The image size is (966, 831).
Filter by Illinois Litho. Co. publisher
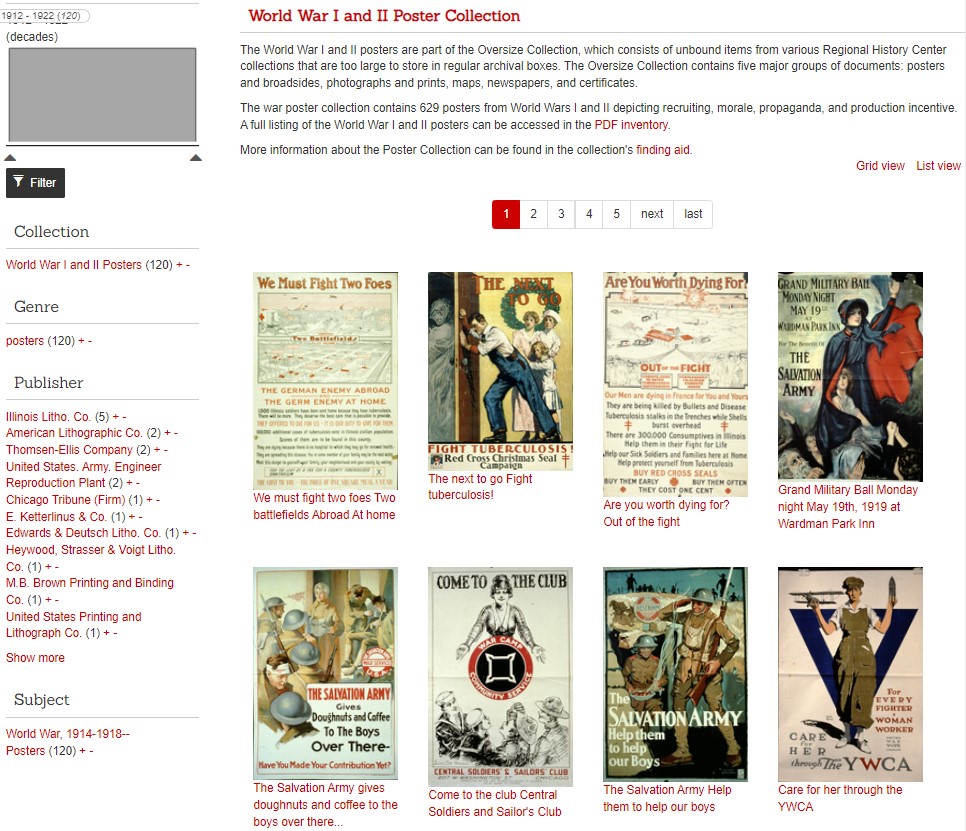[x=48, y=416]
